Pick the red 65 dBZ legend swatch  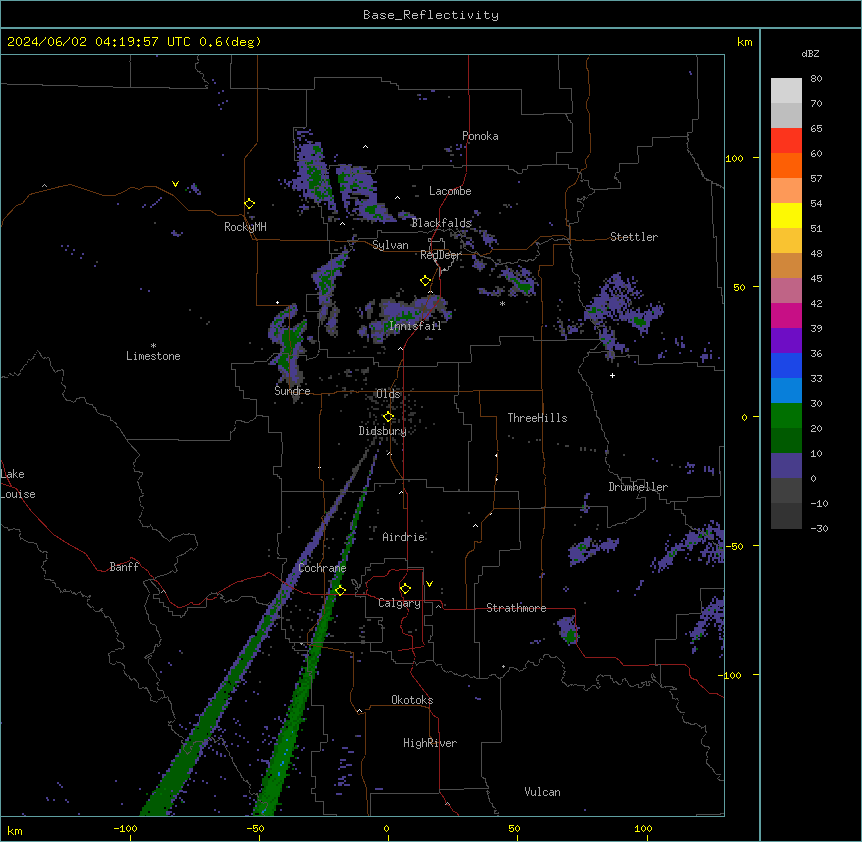(x=786, y=141)
